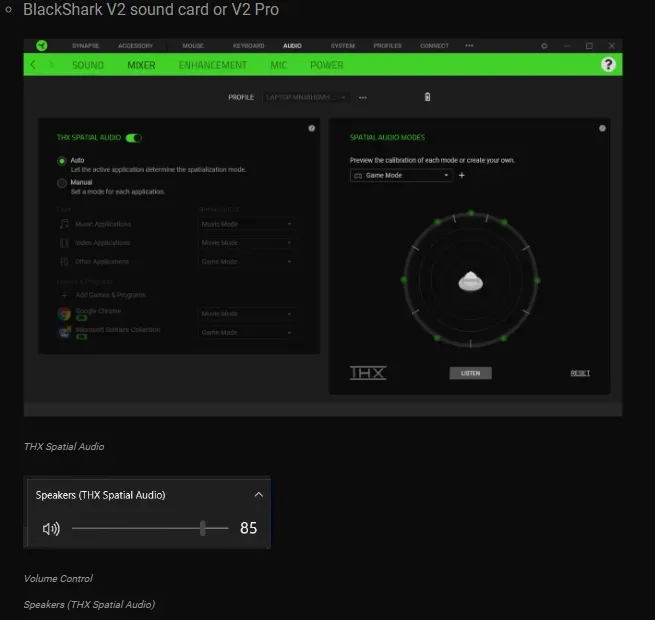Switch to the Mic tab

point(279,65)
